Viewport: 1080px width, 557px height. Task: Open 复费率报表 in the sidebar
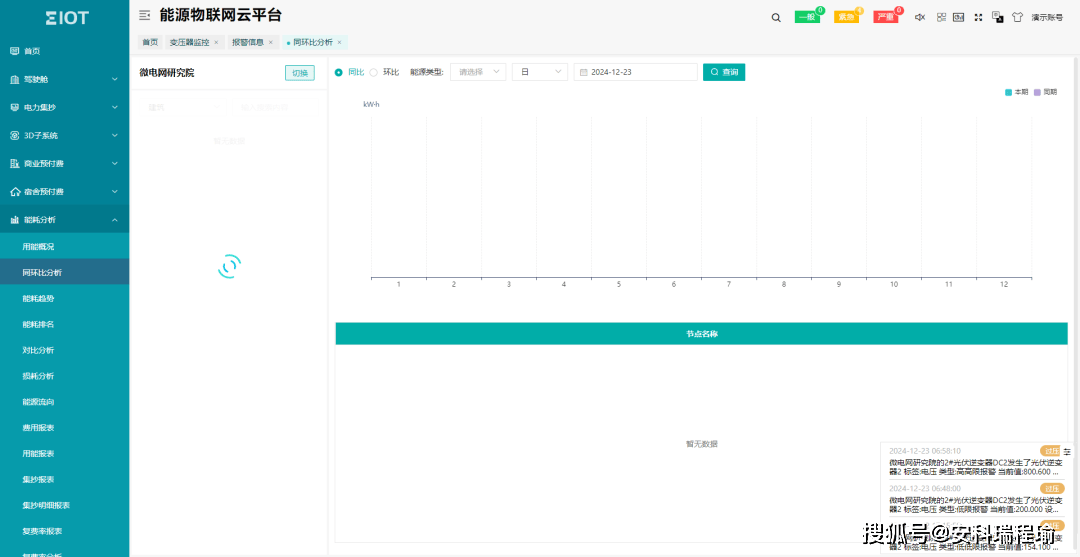65,531
